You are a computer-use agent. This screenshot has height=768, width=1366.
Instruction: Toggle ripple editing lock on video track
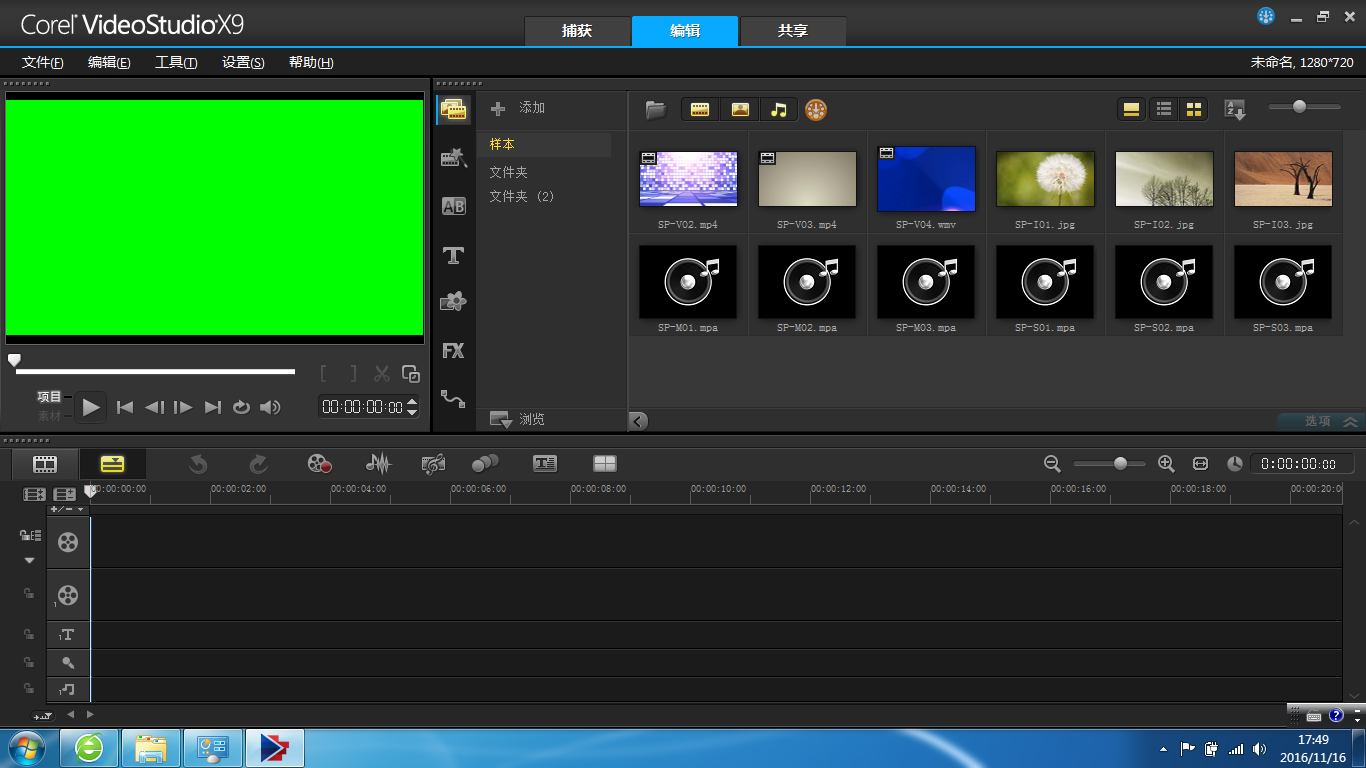point(30,536)
